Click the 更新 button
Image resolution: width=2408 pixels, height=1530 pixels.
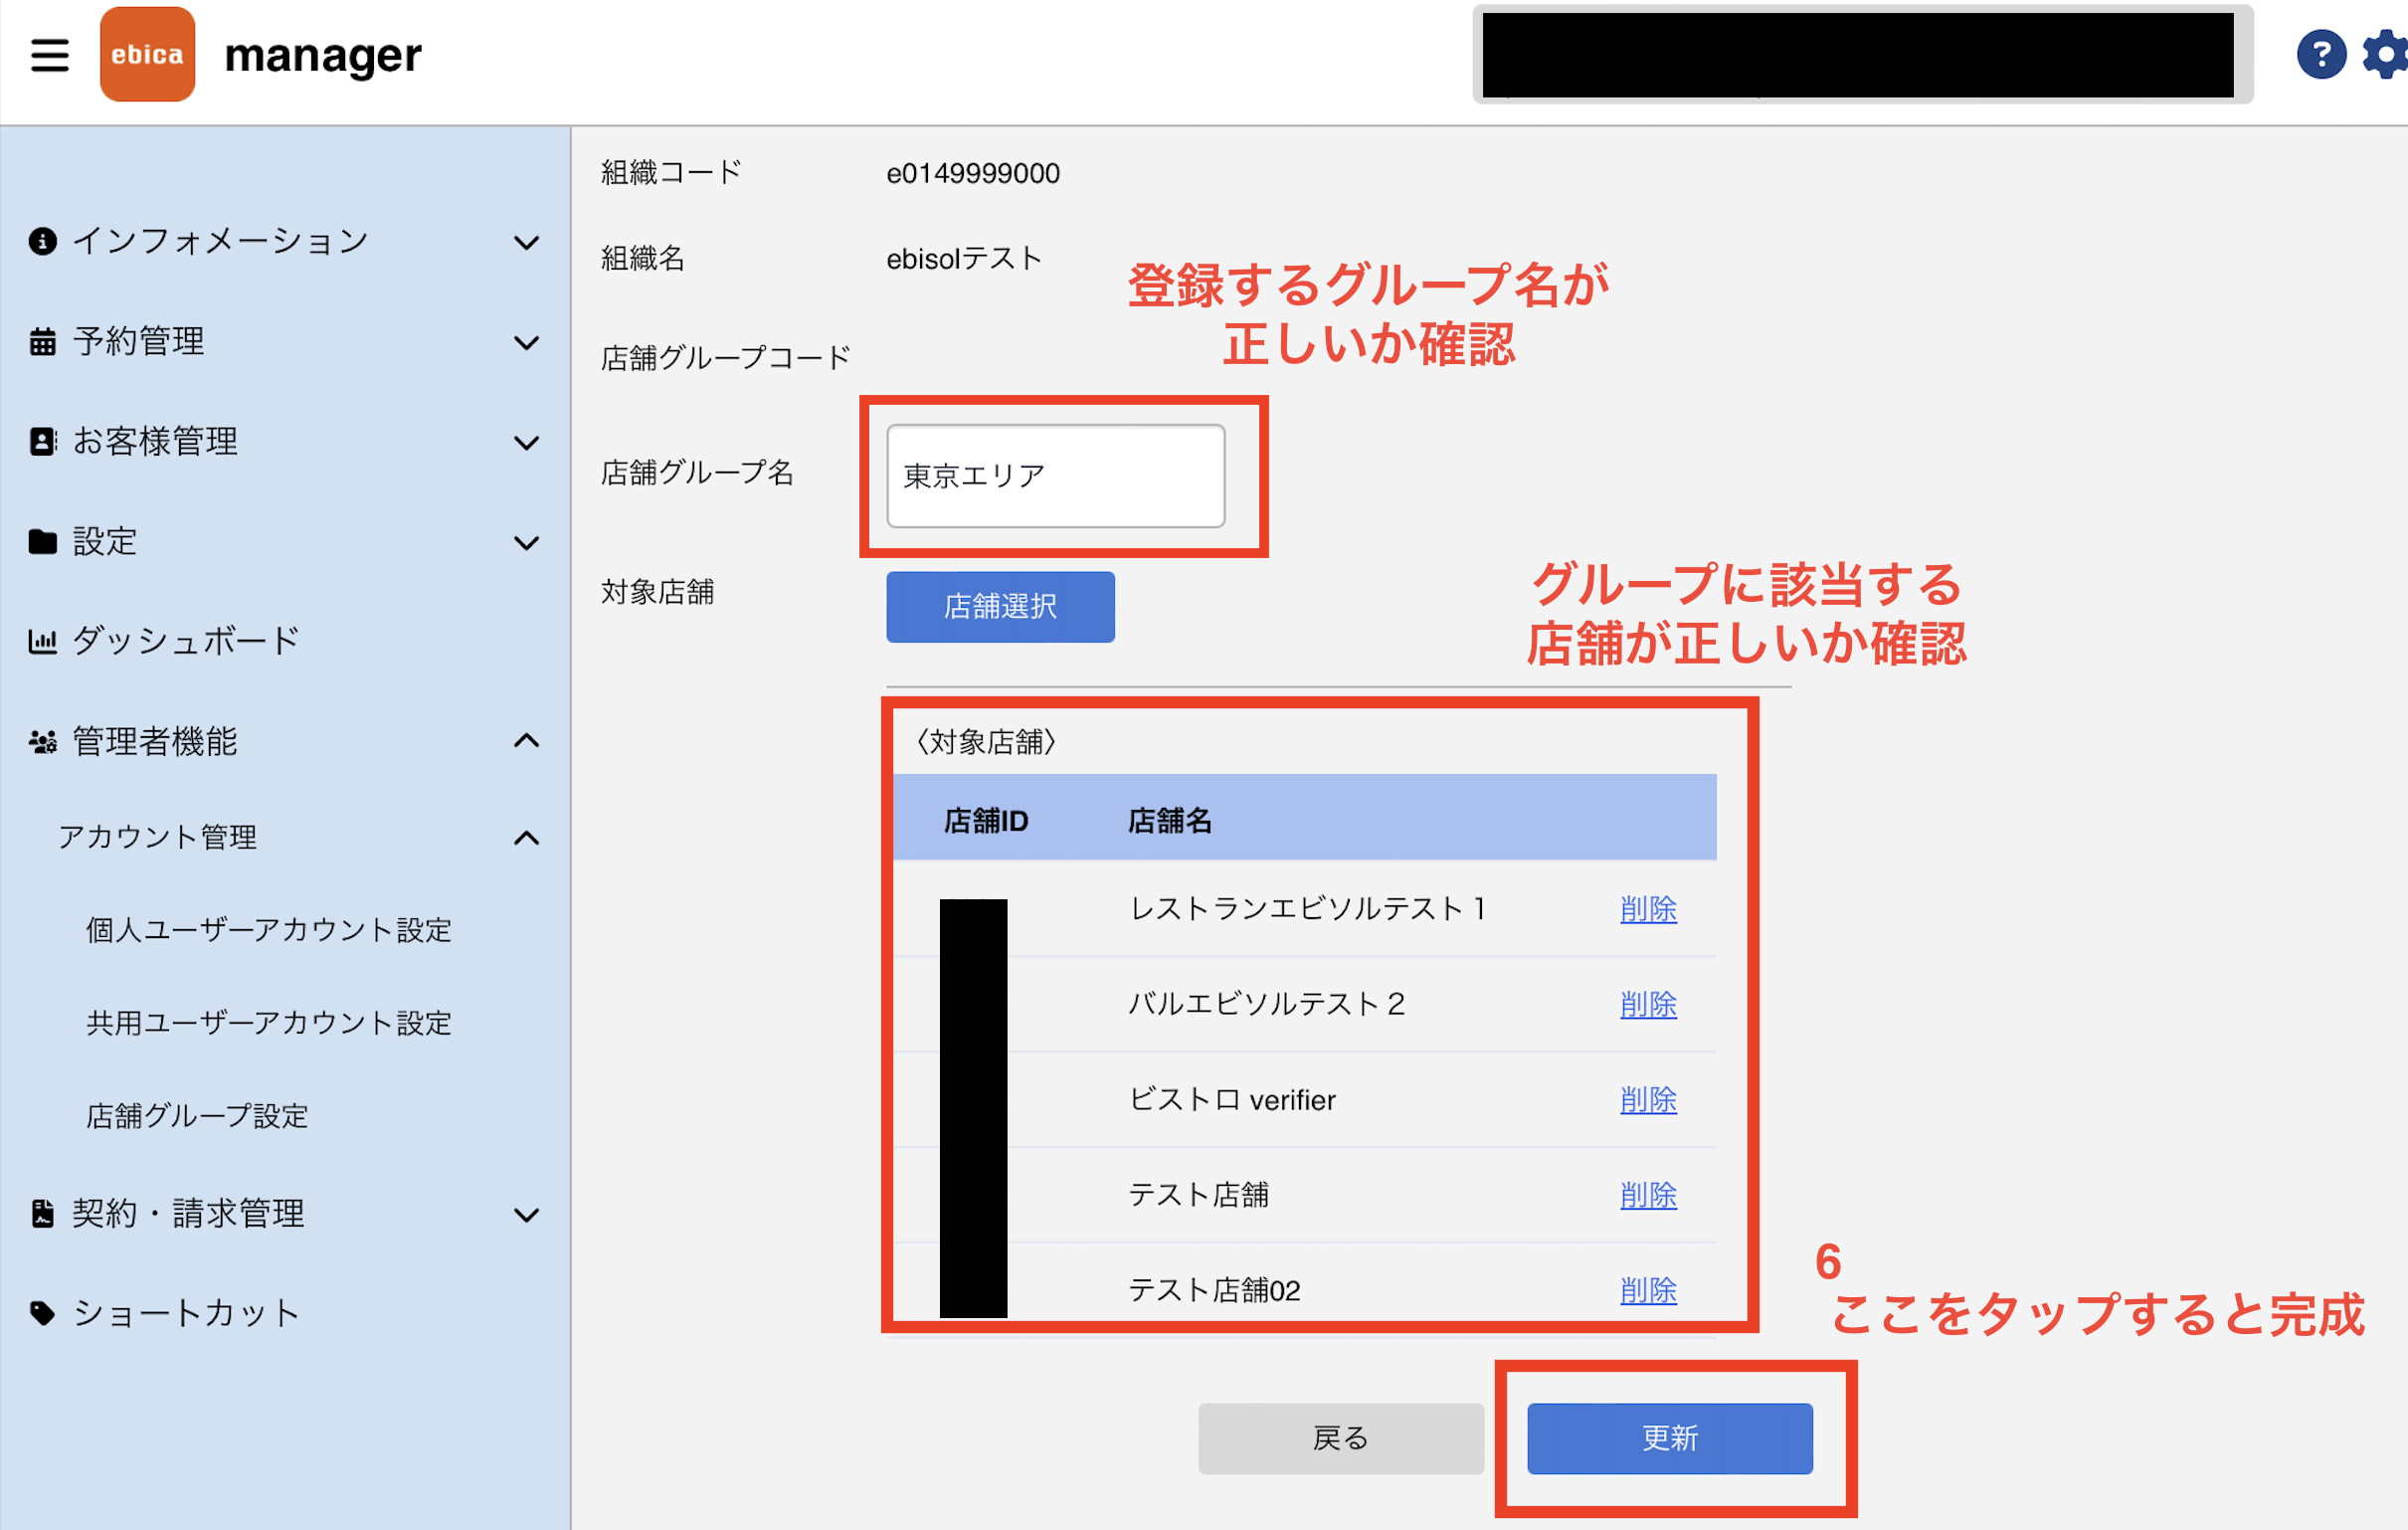(1669, 1438)
